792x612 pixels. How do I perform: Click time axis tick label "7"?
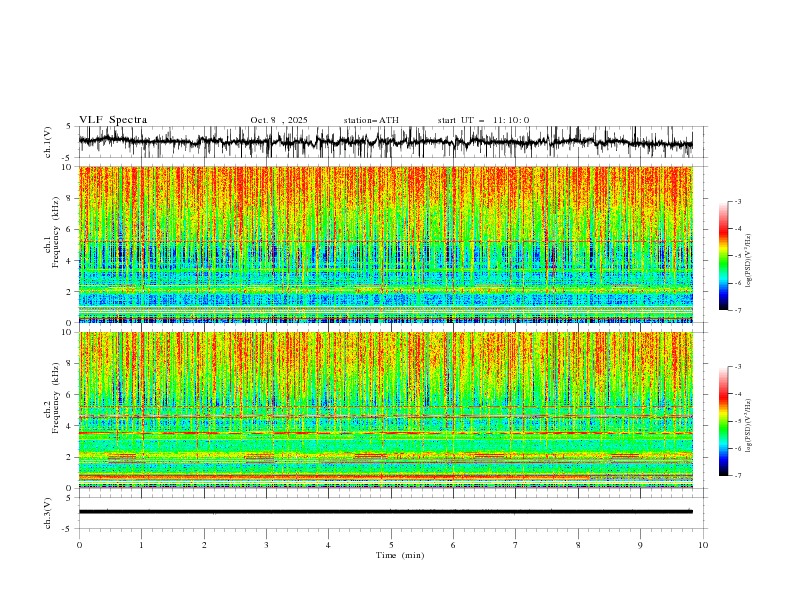516,545
